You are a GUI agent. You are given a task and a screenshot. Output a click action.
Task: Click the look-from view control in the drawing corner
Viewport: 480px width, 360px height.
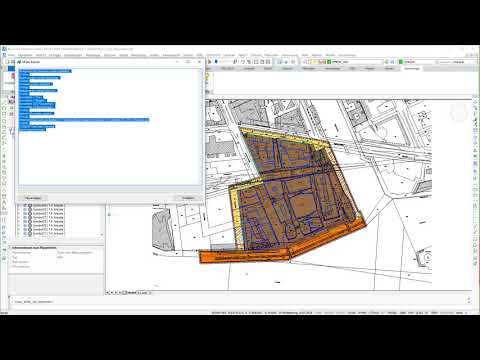pos(459,113)
